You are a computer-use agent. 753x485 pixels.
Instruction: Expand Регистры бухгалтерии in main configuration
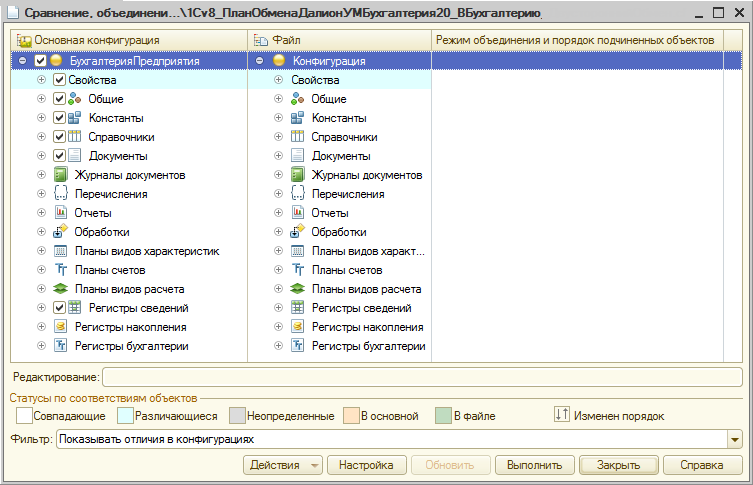pos(41,345)
